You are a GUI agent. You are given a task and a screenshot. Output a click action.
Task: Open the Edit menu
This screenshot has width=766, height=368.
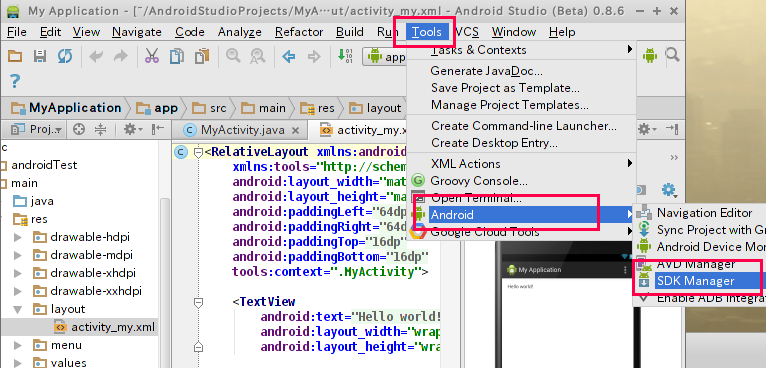click(50, 32)
